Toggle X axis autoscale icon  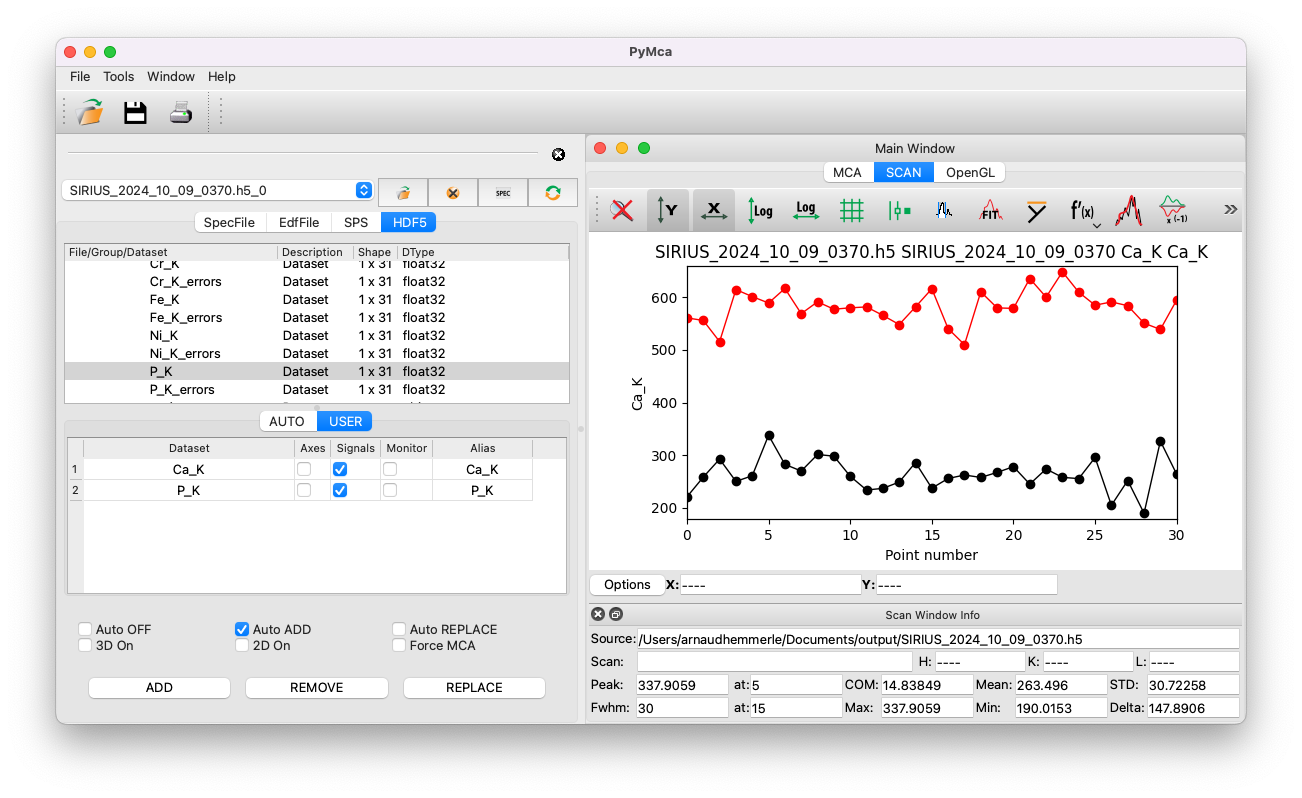713,210
